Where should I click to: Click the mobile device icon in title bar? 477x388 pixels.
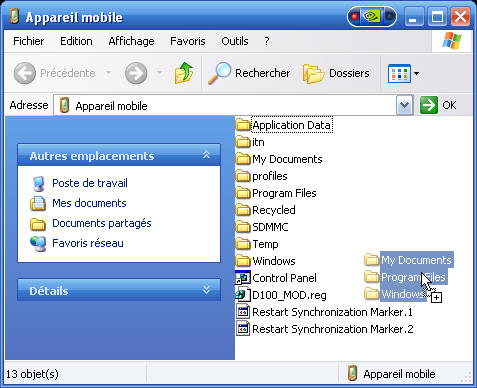tap(14, 16)
